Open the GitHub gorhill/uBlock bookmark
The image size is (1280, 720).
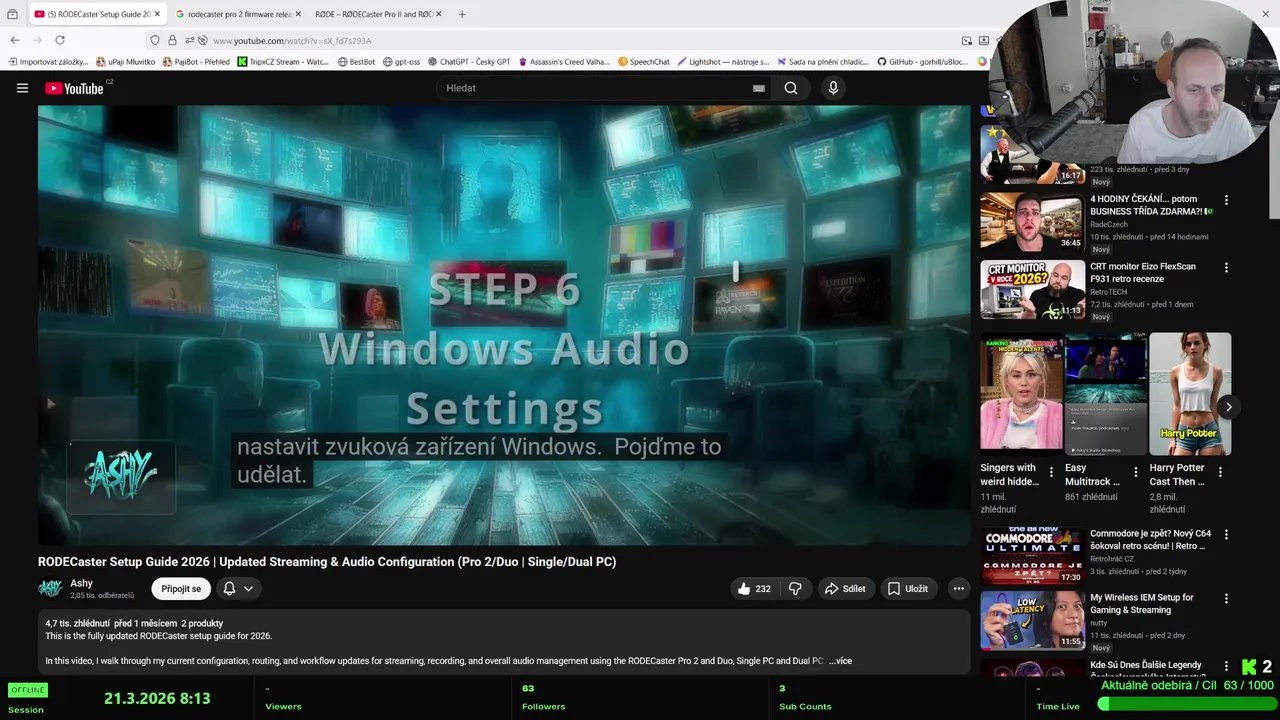[922, 62]
